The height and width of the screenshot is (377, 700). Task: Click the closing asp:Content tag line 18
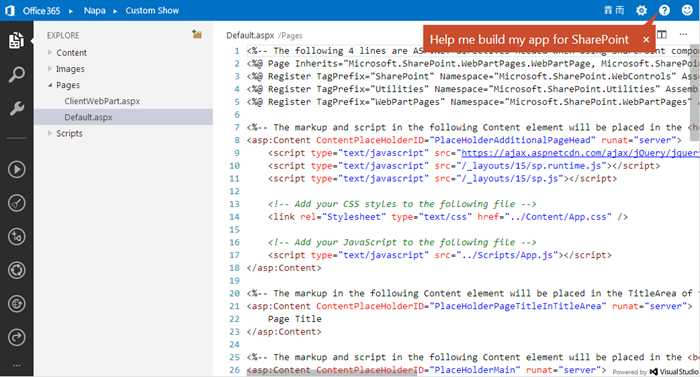(284, 268)
